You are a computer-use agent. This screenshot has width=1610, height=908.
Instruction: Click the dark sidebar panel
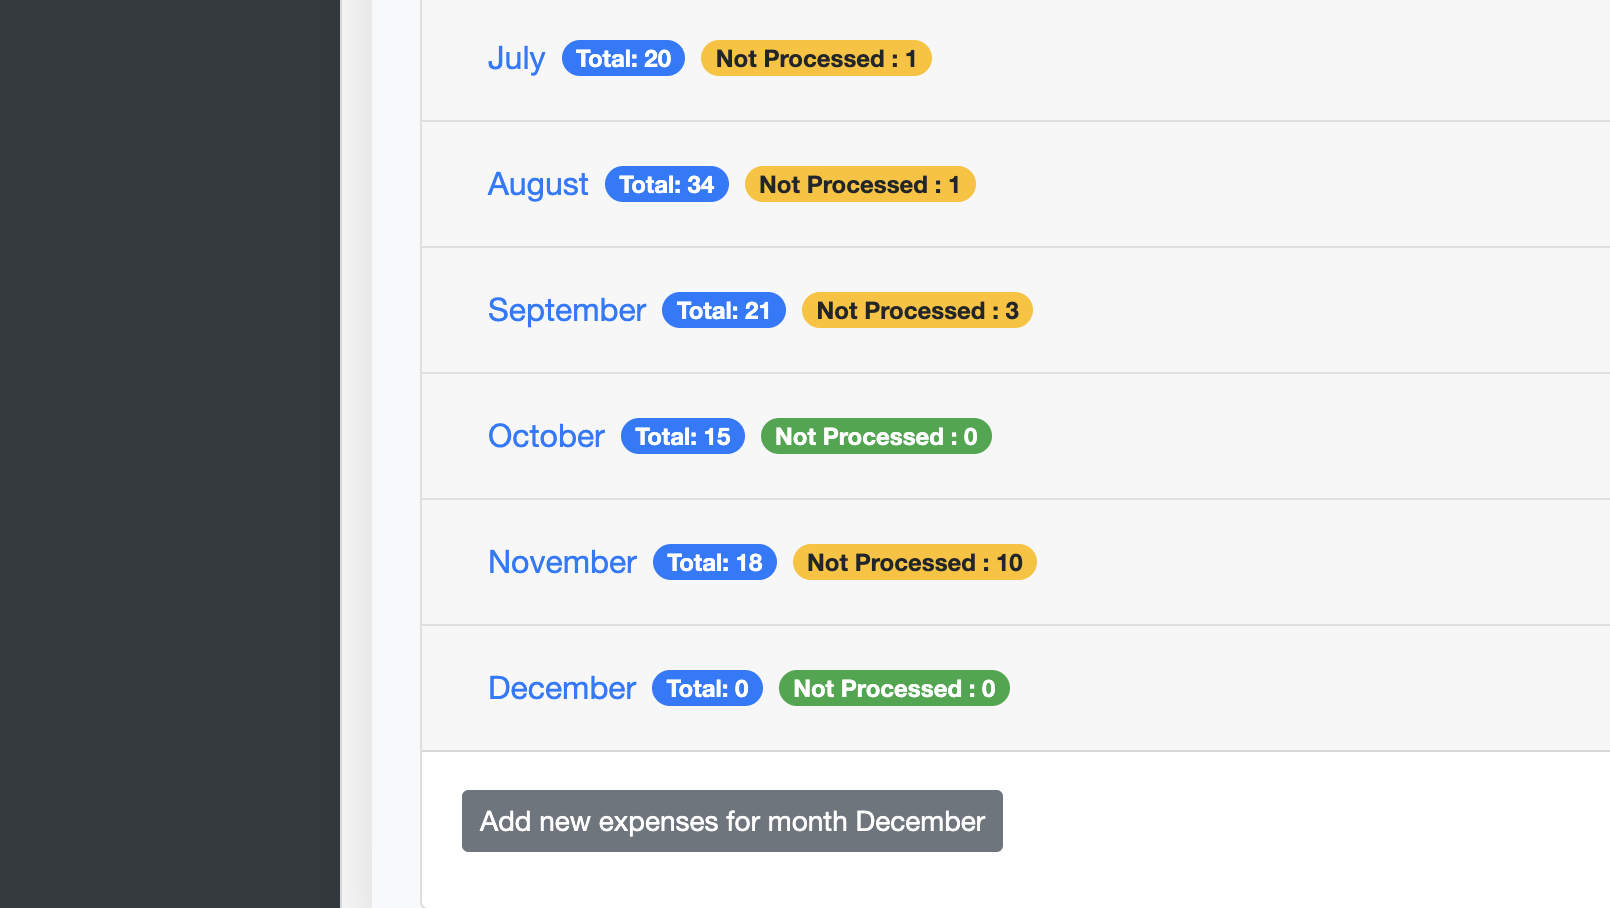(170, 450)
